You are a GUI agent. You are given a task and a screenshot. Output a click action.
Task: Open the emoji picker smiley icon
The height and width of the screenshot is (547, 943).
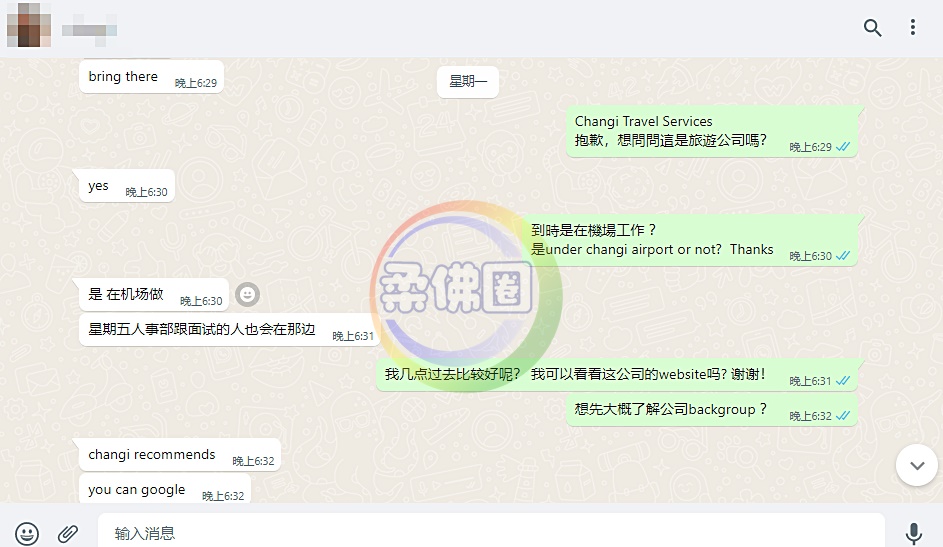click(x=27, y=533)
